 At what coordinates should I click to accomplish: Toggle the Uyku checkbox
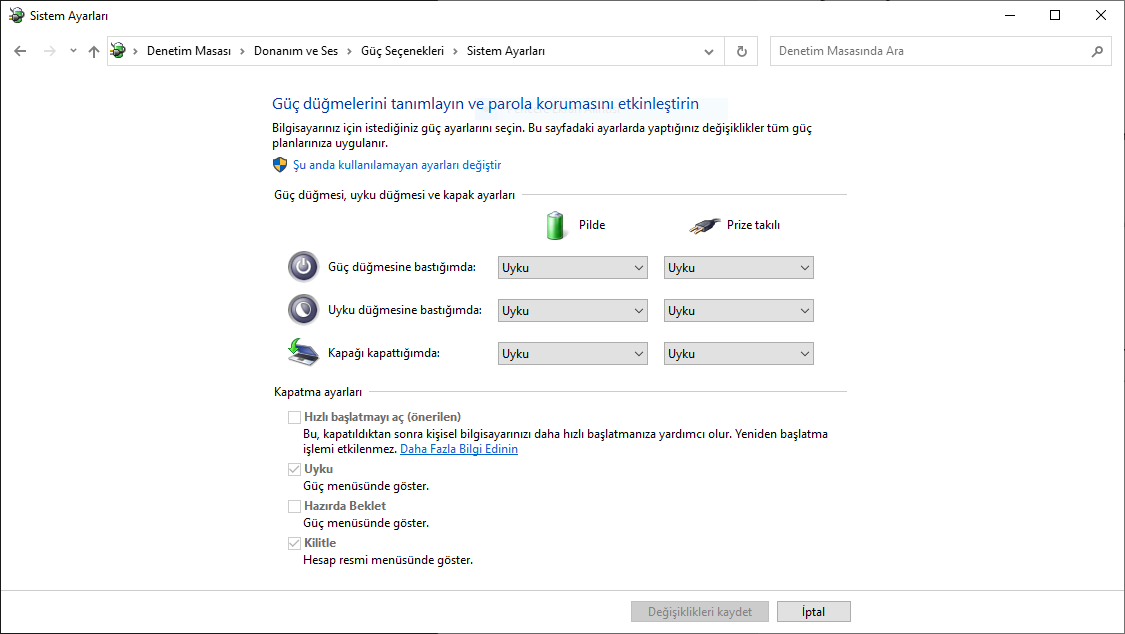pyautogui.click(x=294, y=469)
